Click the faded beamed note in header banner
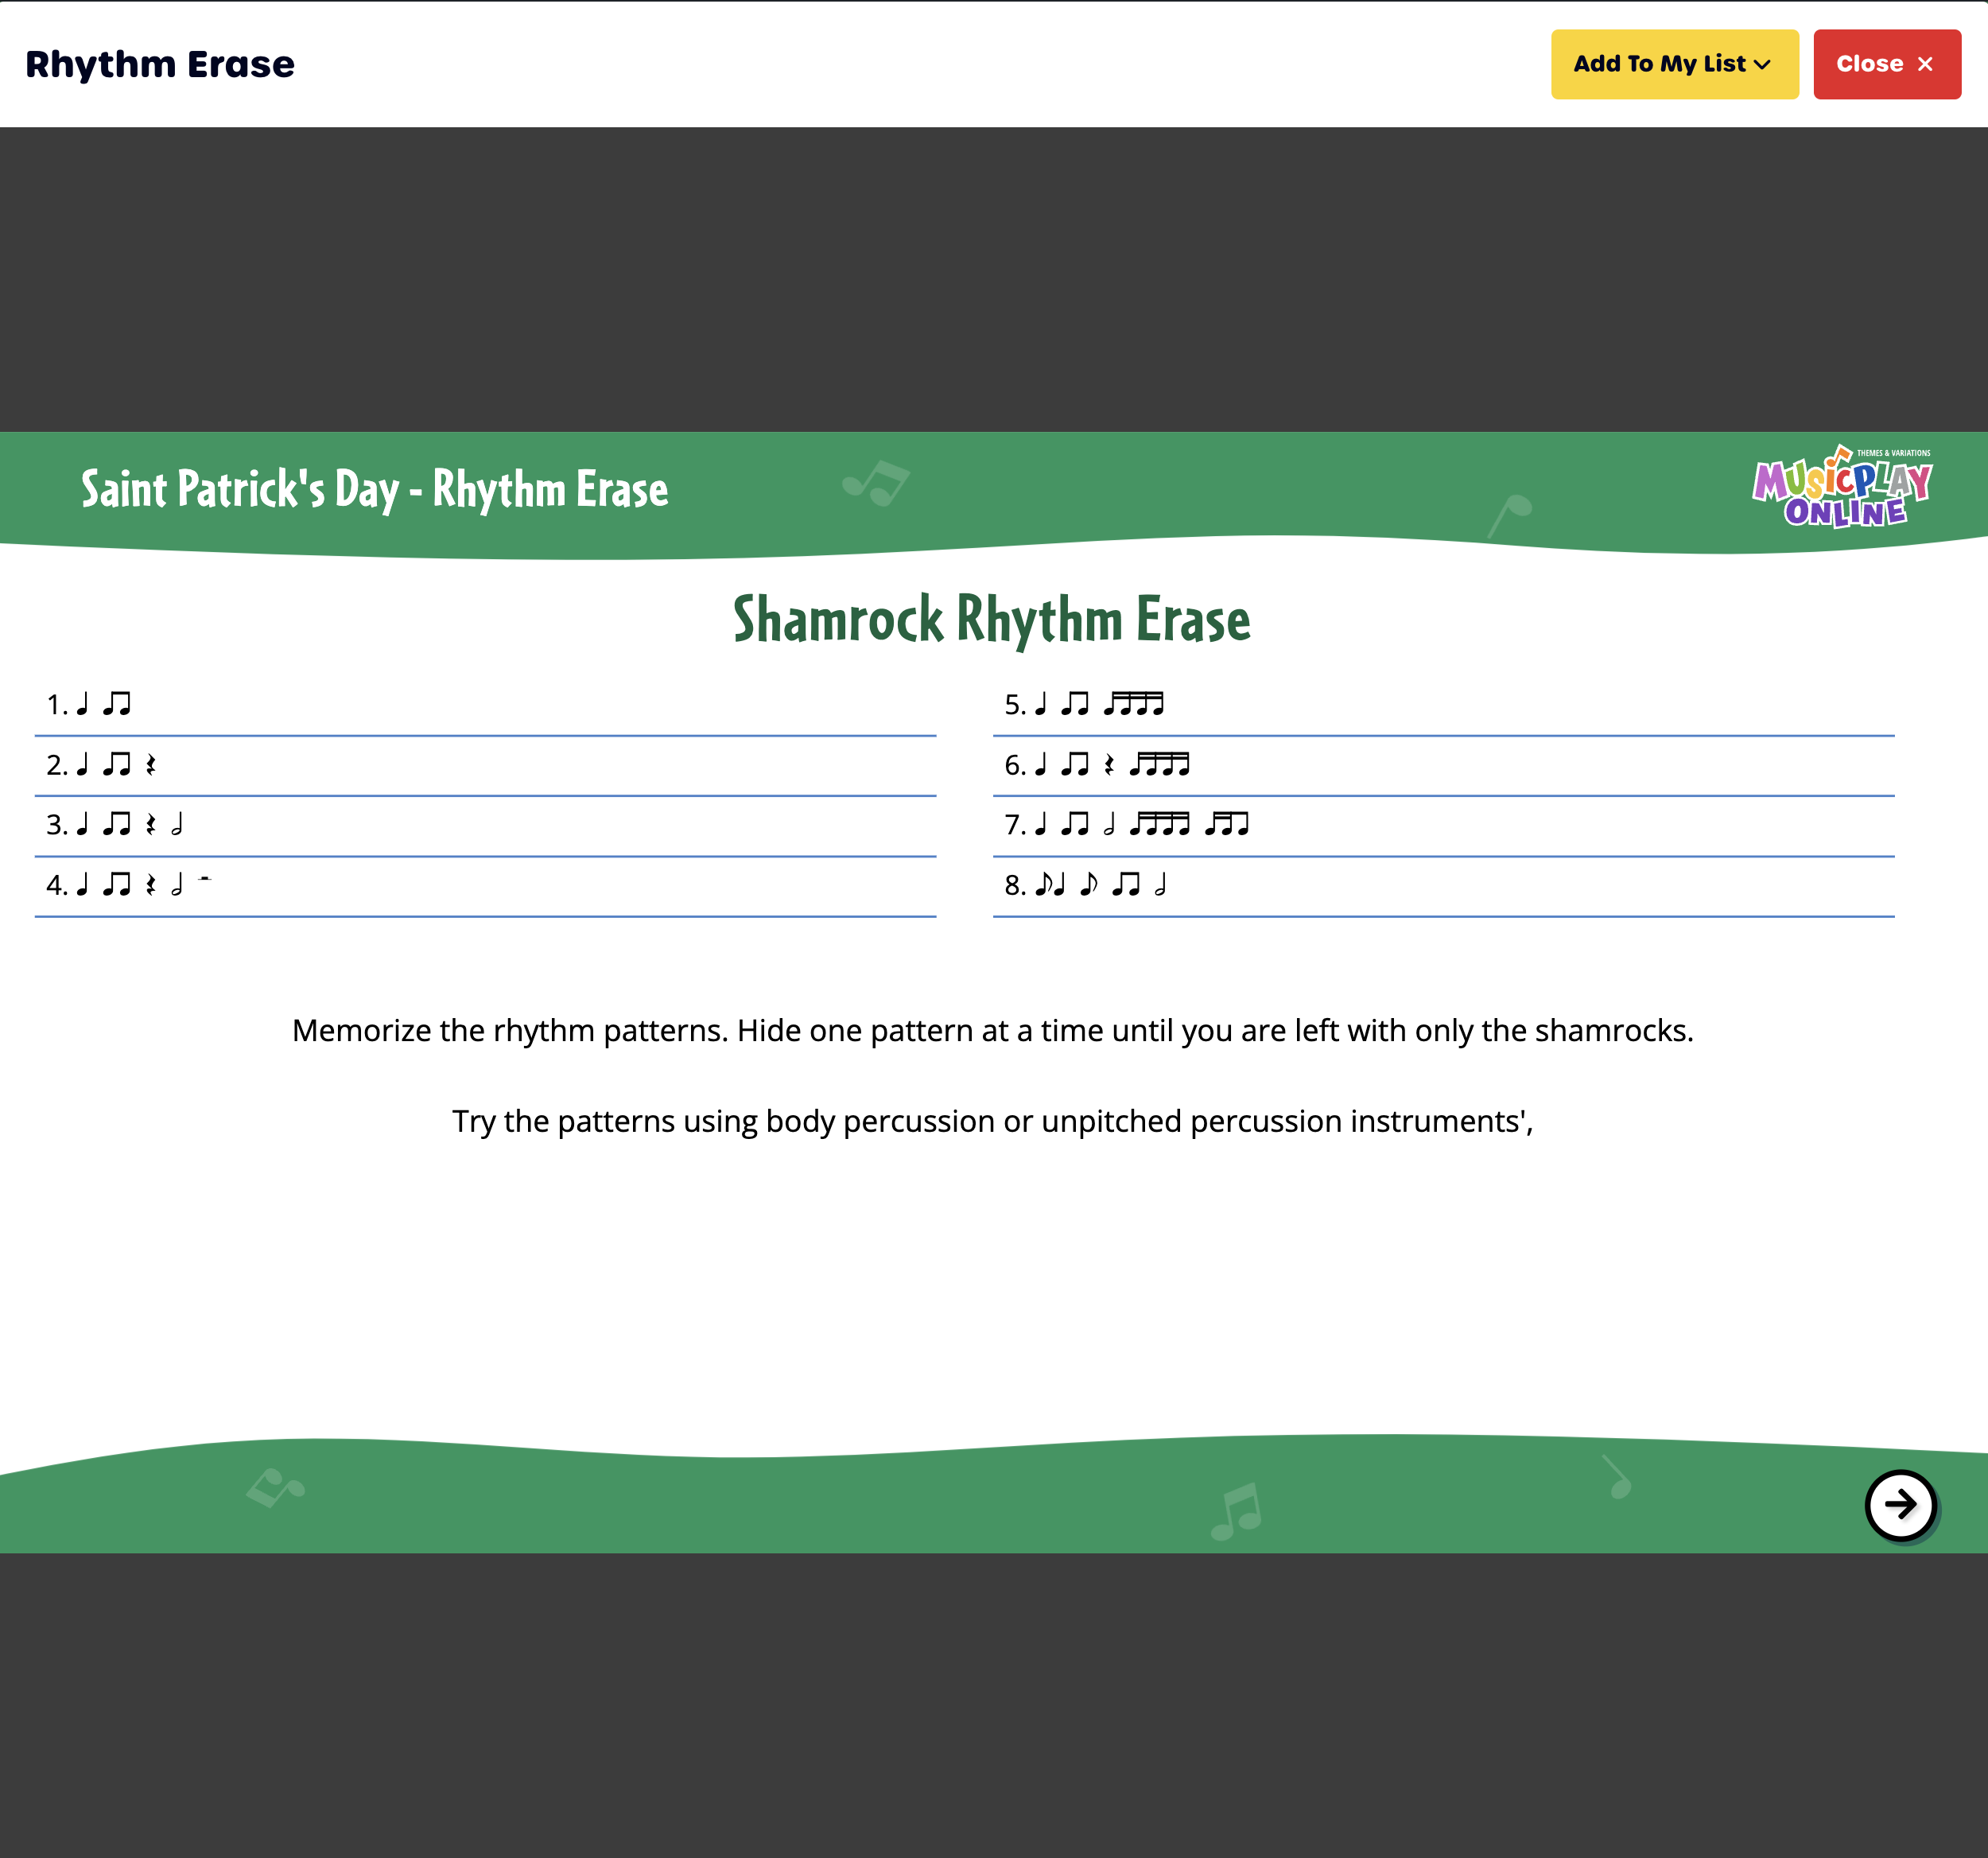The width and height of the screenshot is (1988, 1858). pos(876,484)
